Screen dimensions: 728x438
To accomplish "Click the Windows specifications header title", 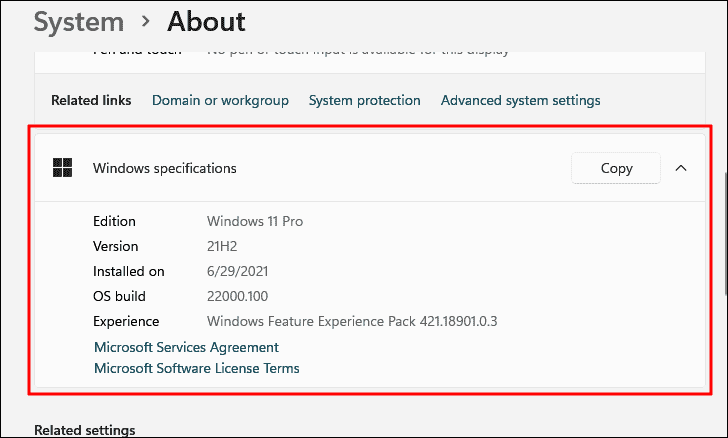I will point(164,168).
